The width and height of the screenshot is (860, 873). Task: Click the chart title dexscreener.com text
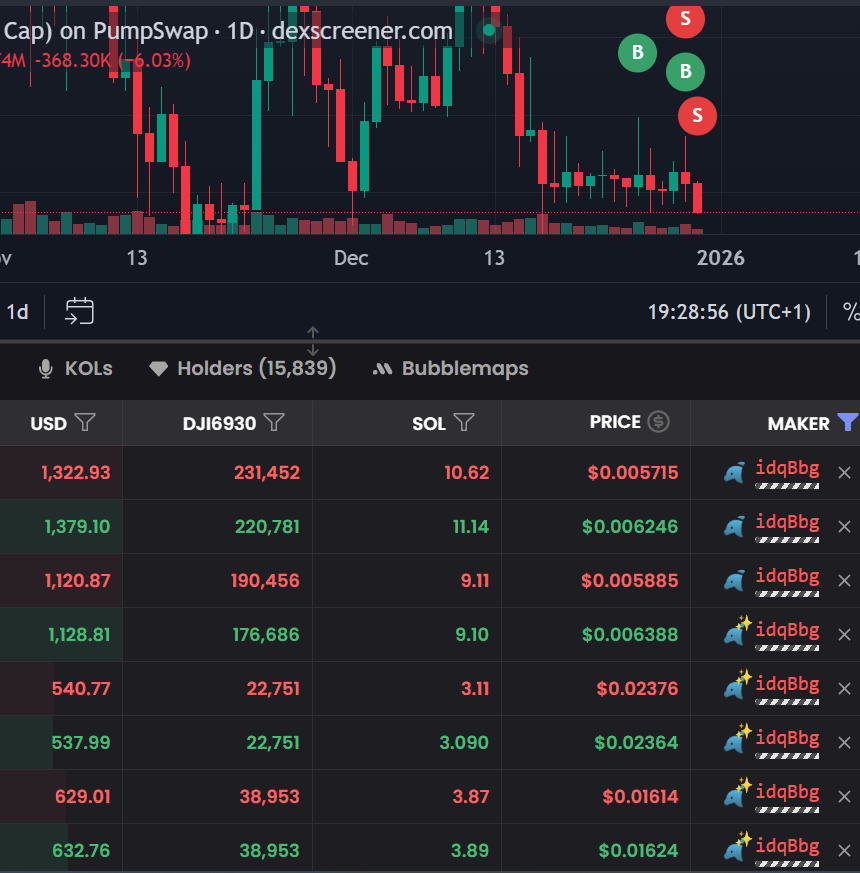(362, 31)
